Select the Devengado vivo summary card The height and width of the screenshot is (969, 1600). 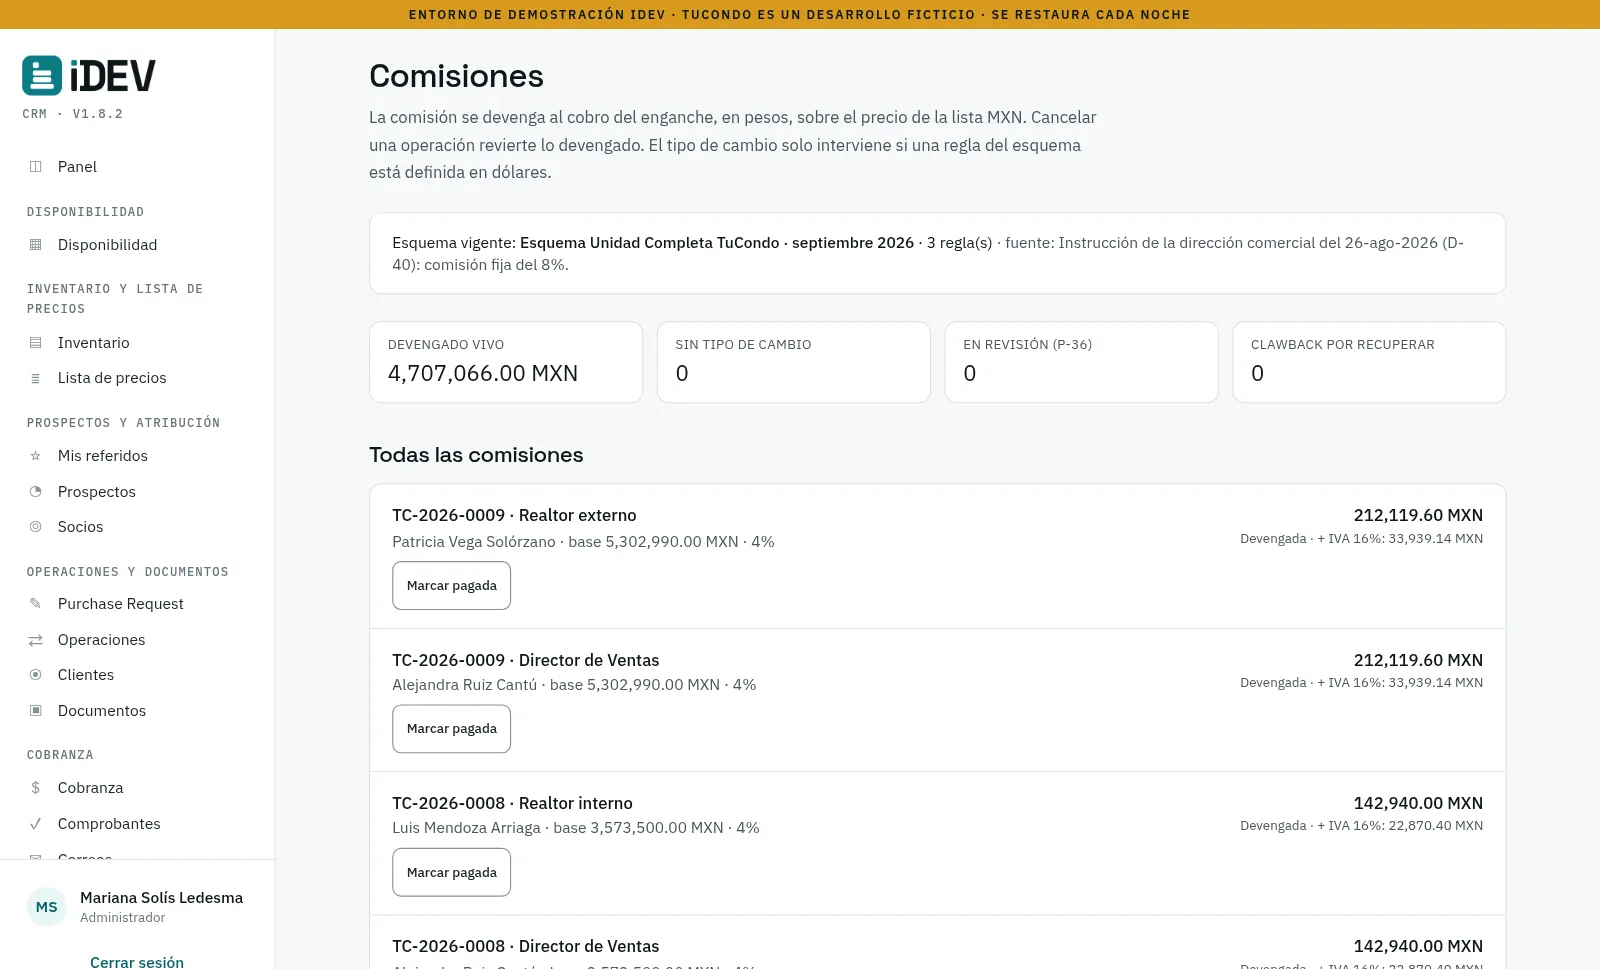pyautogui.click(x=506, y=362)
